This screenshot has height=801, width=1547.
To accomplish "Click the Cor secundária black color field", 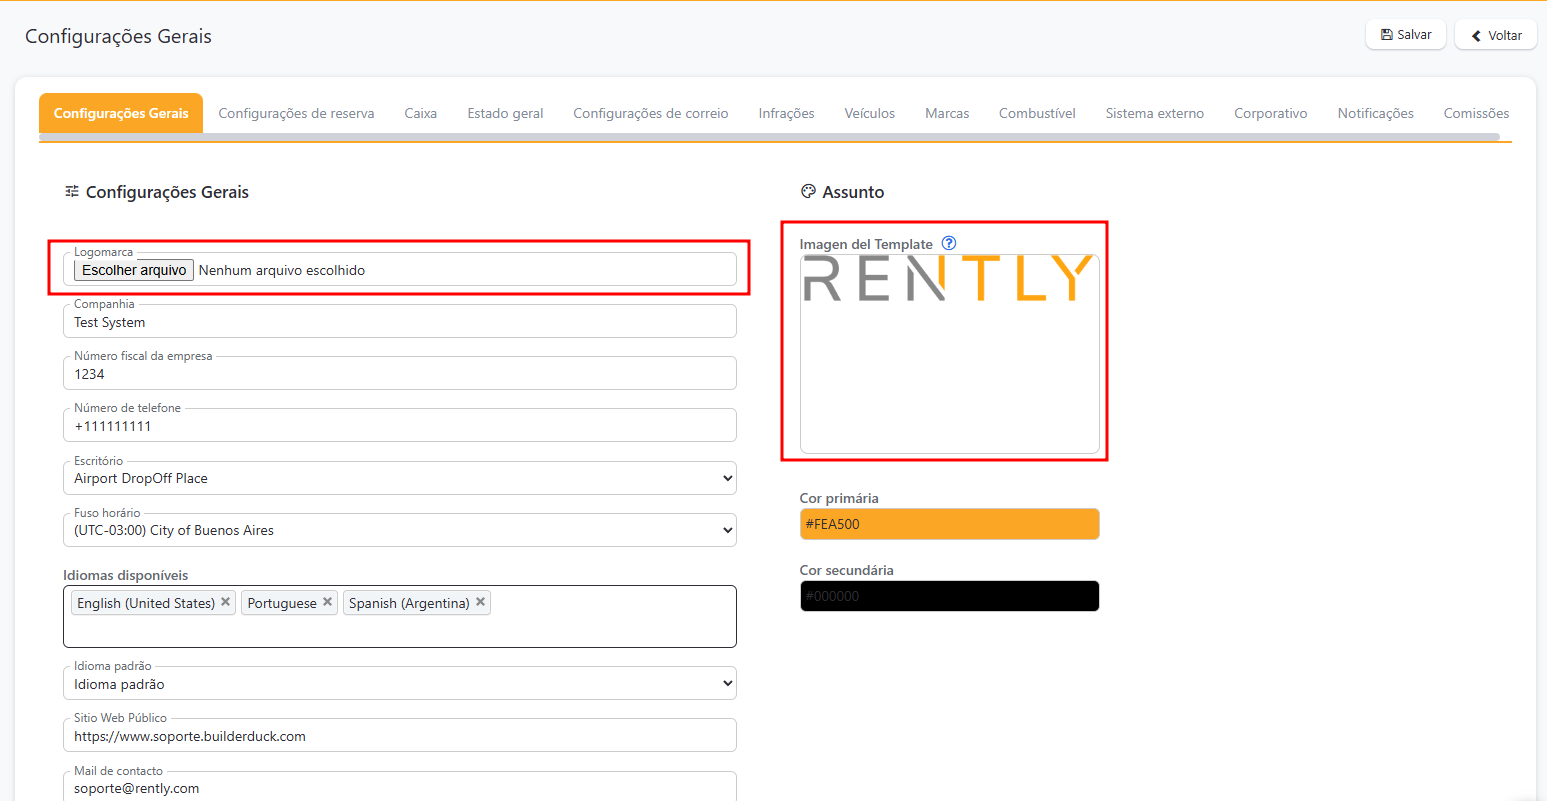I will point(949,596).
